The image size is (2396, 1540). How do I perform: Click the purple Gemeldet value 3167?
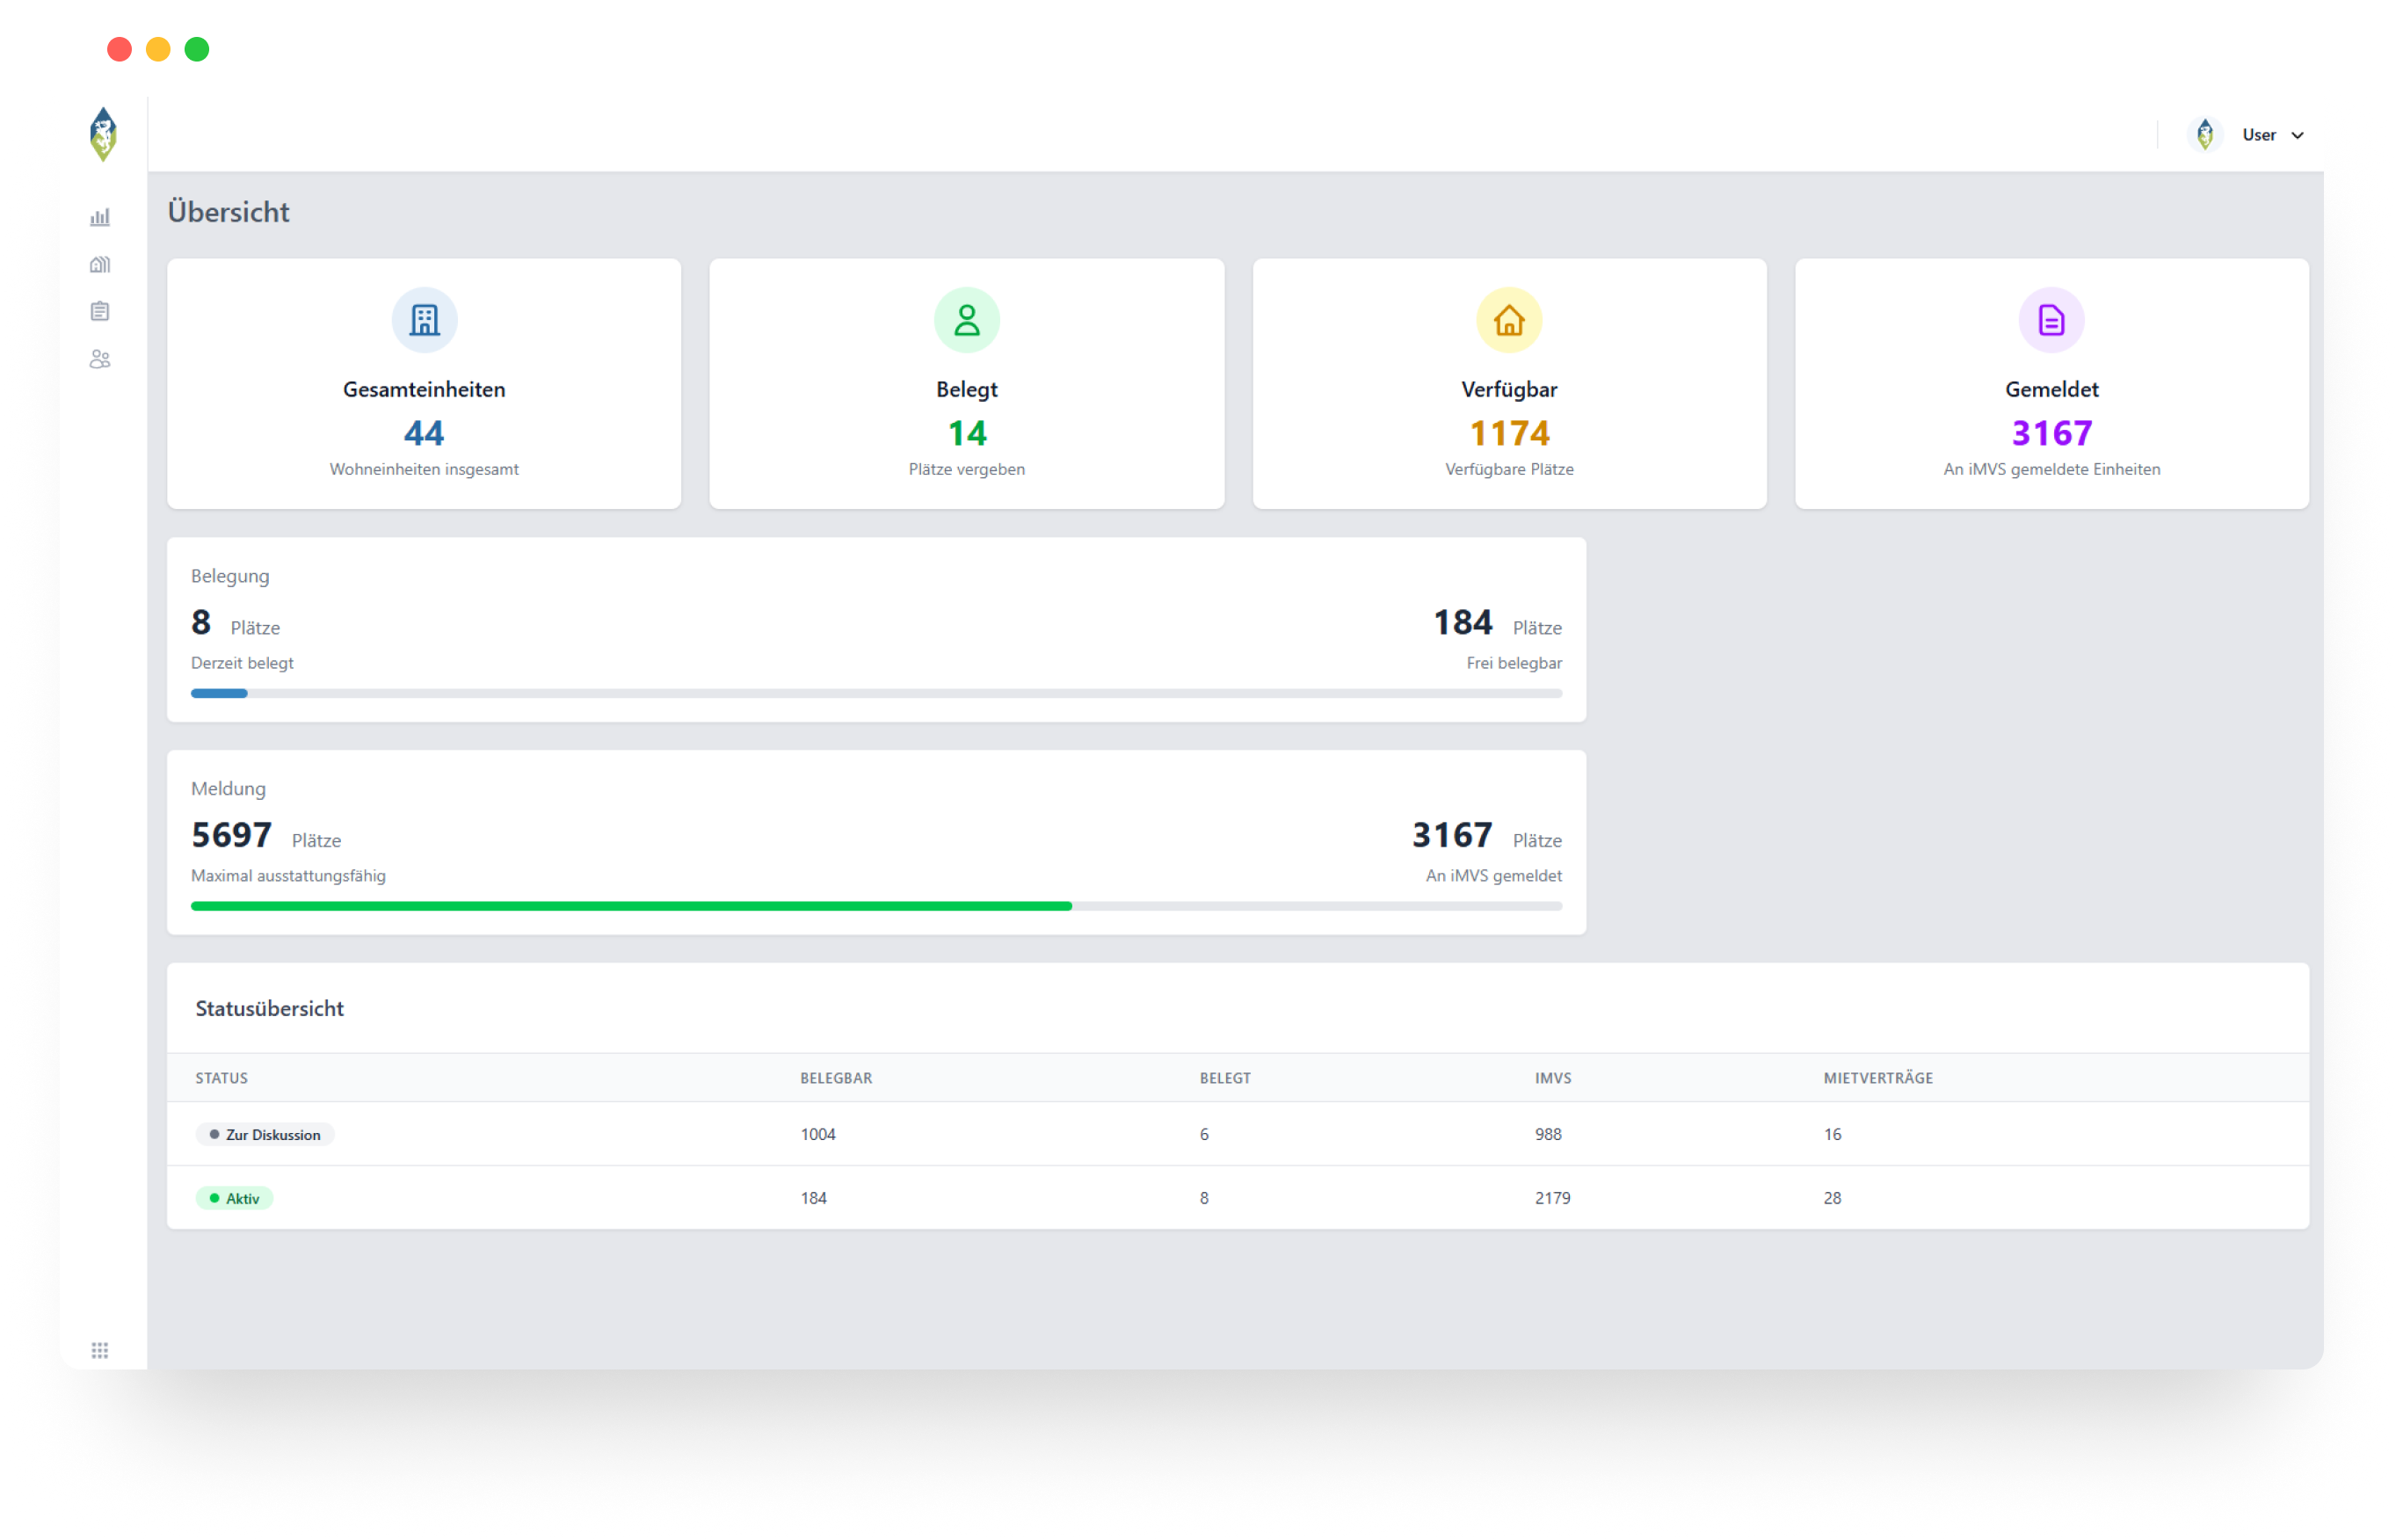pyautogui.click(x=2051, y=433)
